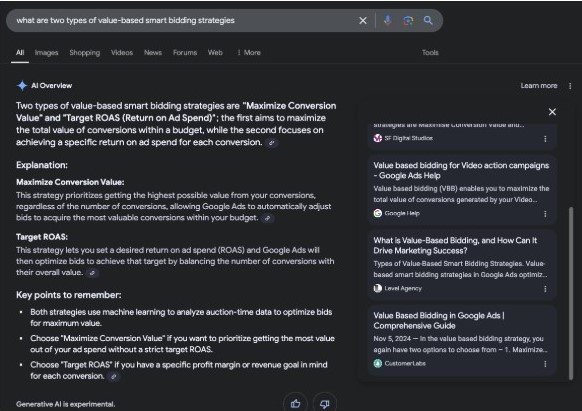Switch to Images tab
Viewport: 582px width, 411px height.
click(x=46, y=52)
